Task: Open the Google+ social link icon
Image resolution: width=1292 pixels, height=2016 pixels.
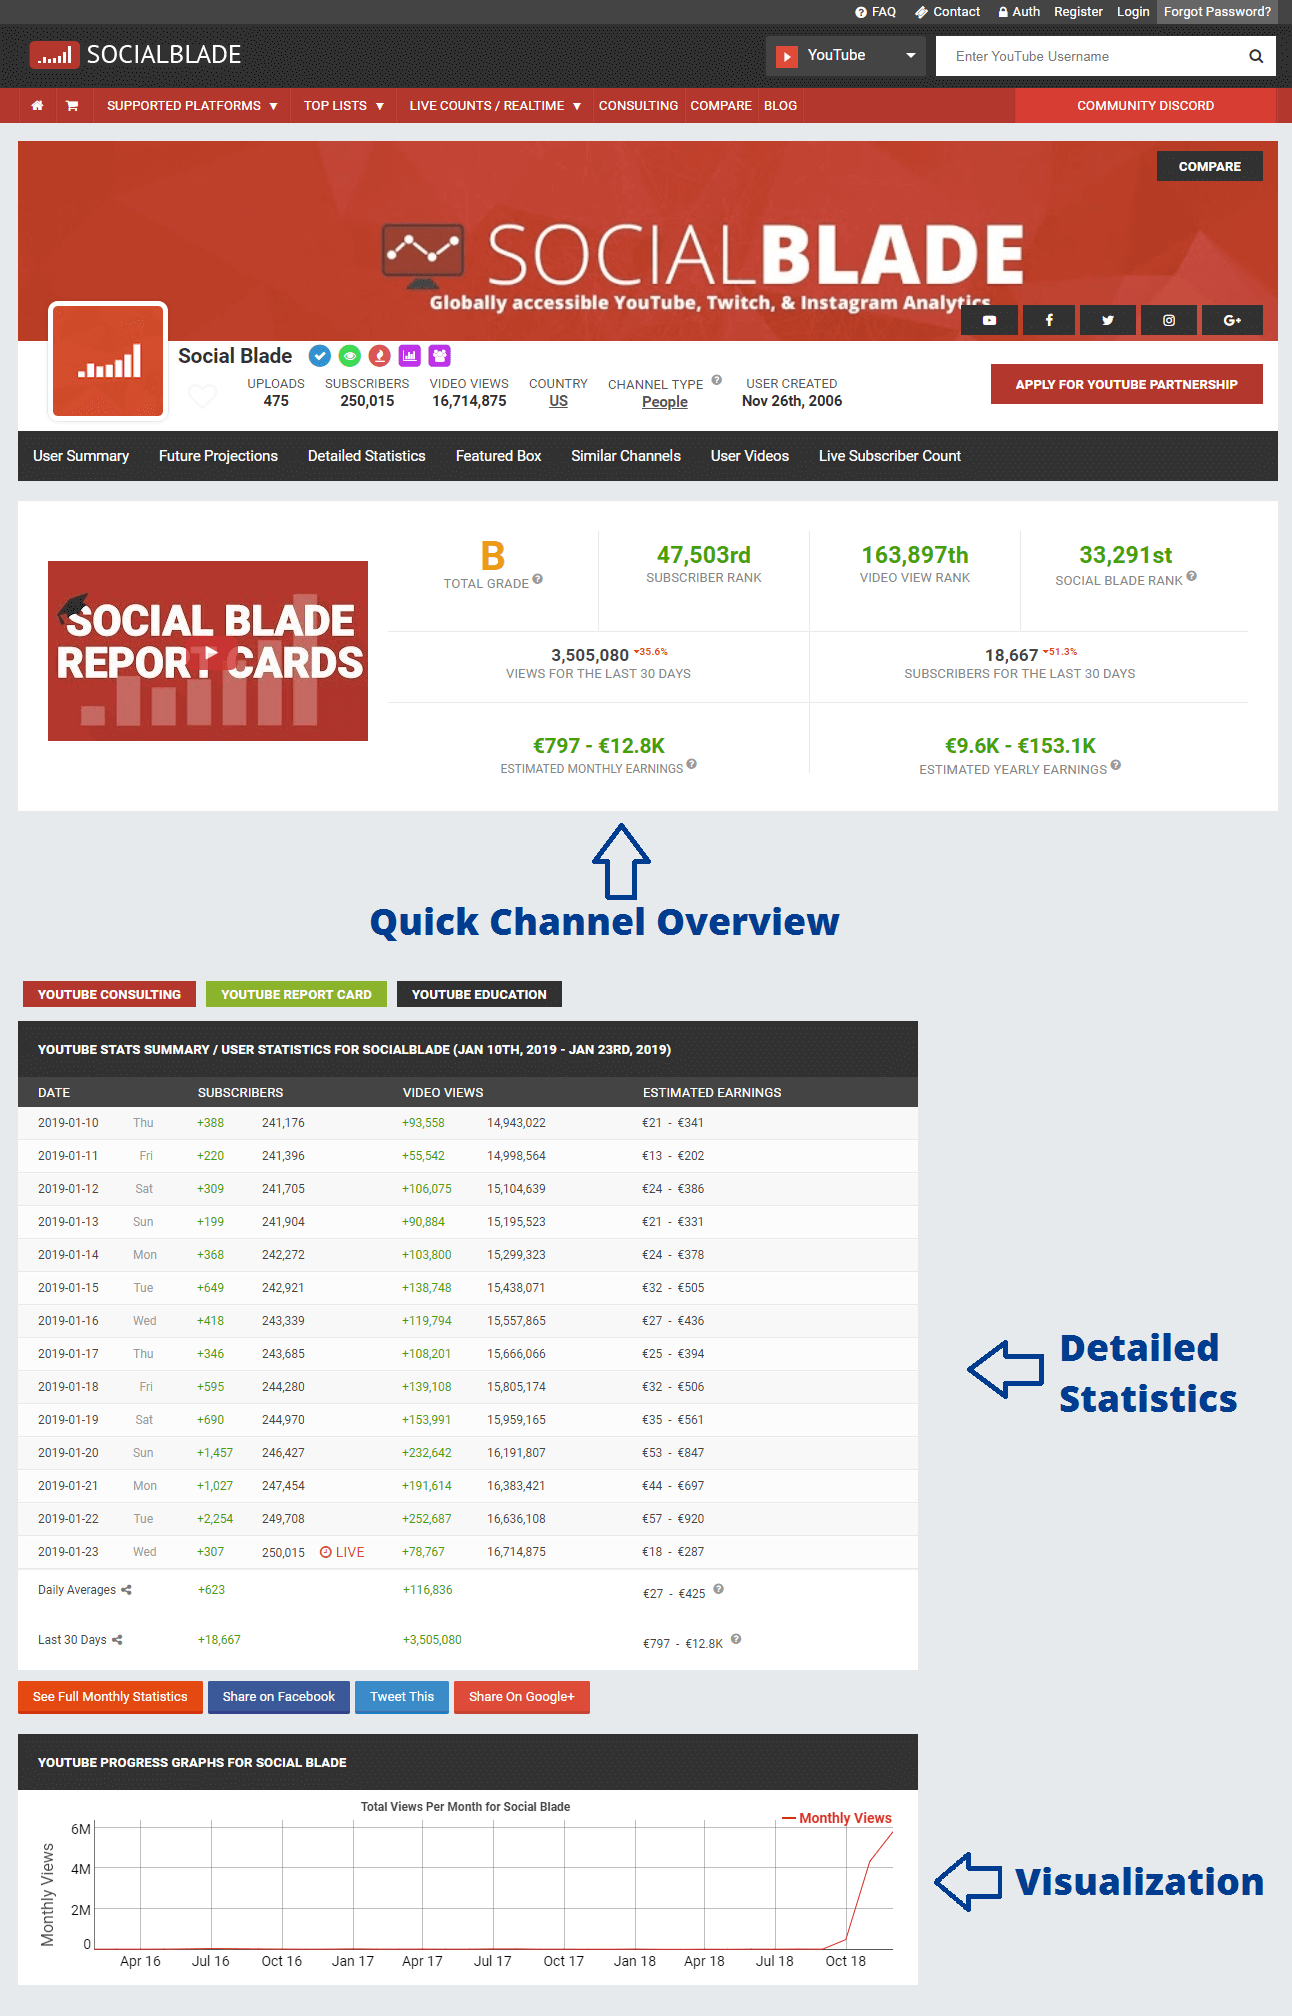Action: tap(1233, 320)
